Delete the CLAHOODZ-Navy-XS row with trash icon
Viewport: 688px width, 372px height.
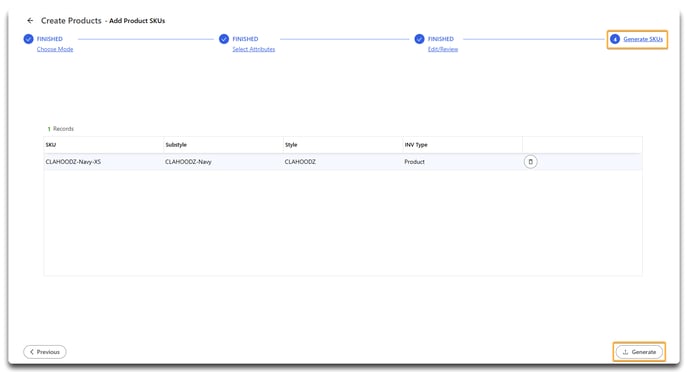click(x=530, y=162)
